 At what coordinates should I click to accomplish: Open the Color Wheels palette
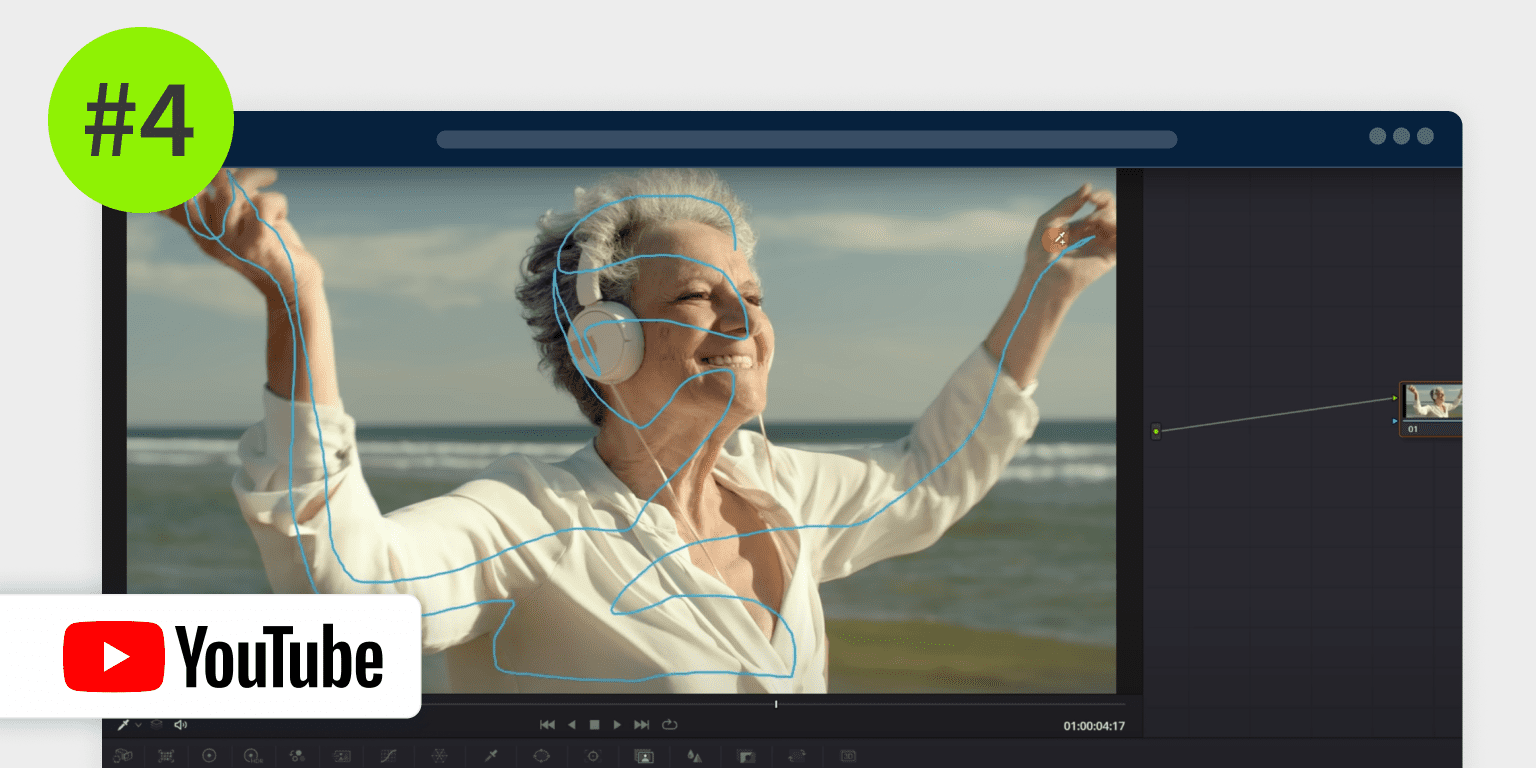(209, 756)
